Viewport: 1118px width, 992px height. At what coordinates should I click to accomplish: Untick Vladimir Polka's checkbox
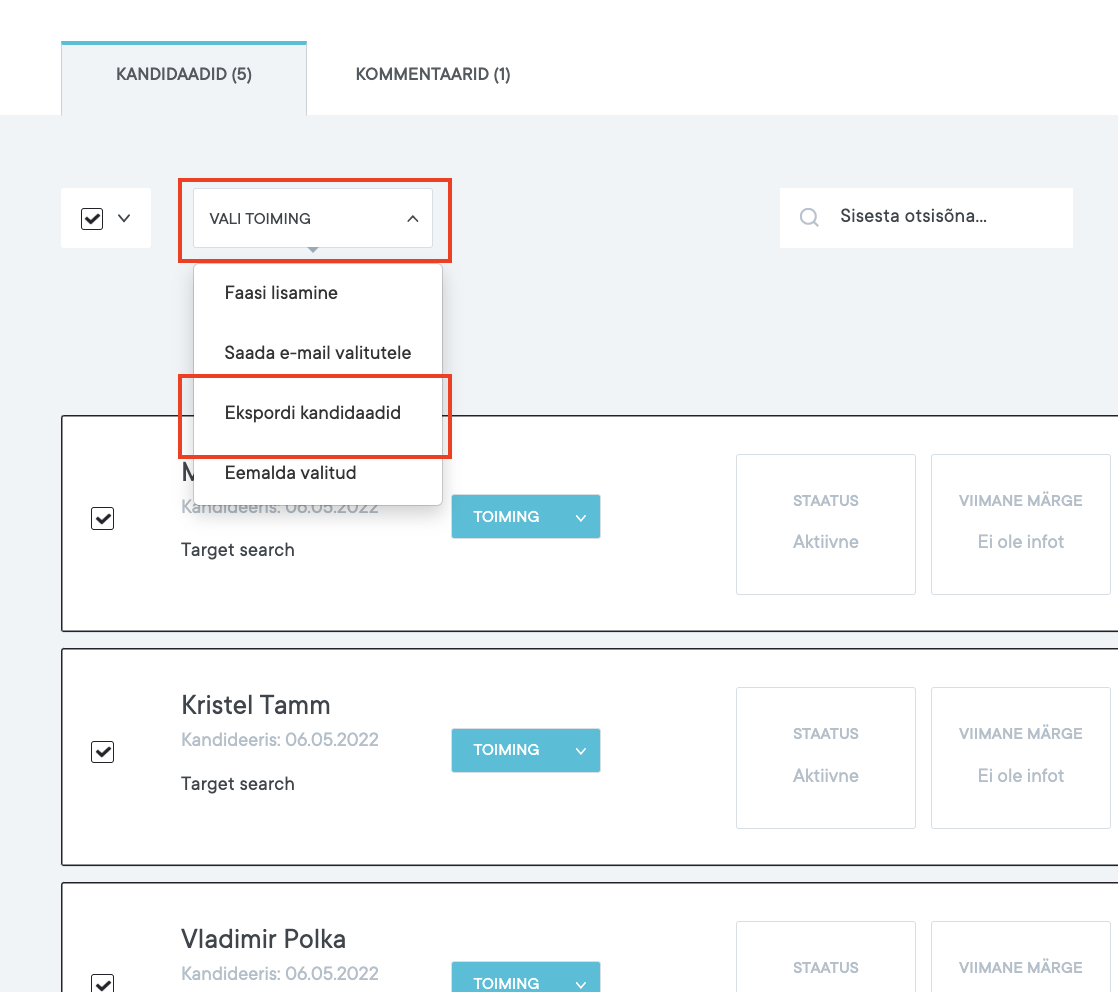coord(102,982)
